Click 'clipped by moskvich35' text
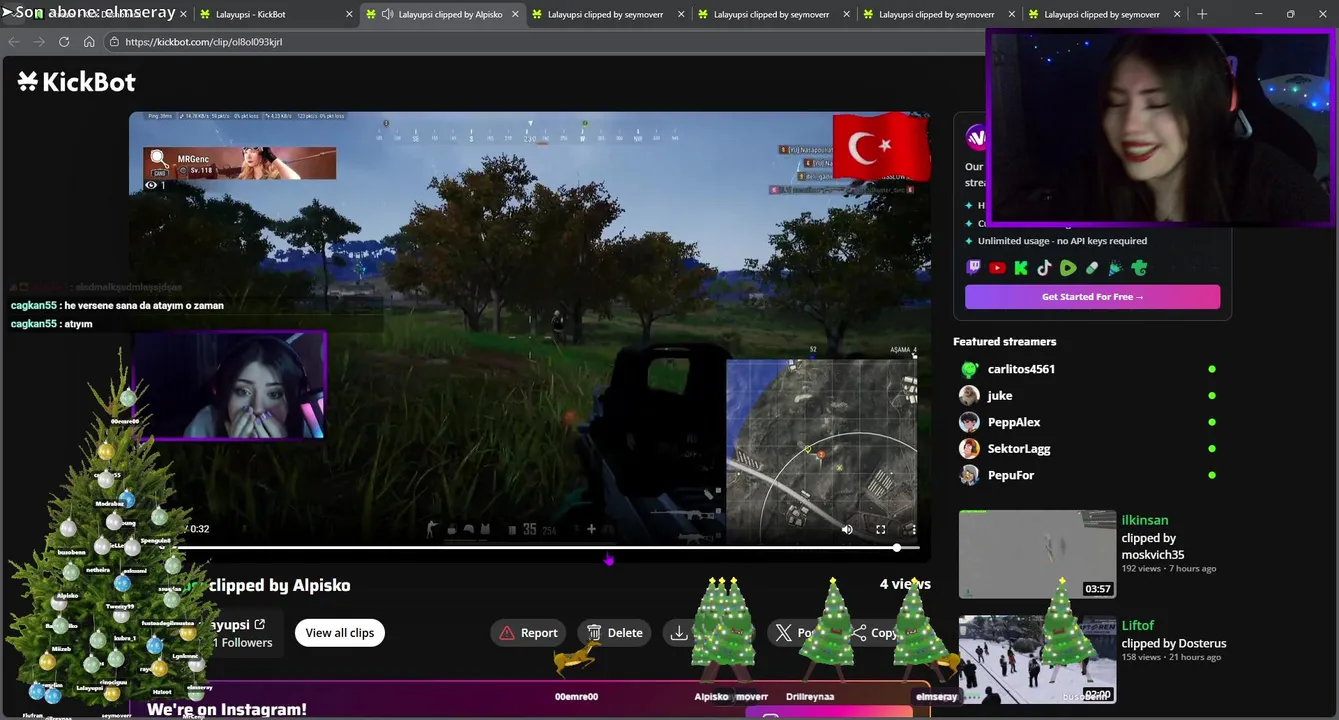The width and height of the screenshot is (1339, 720). [1153, 546]
